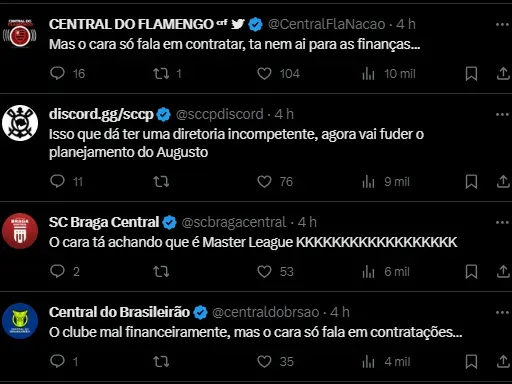
Task: Open more options on CENTRAL DO FLAMENGO tweet
Action: tap(502, 24)
